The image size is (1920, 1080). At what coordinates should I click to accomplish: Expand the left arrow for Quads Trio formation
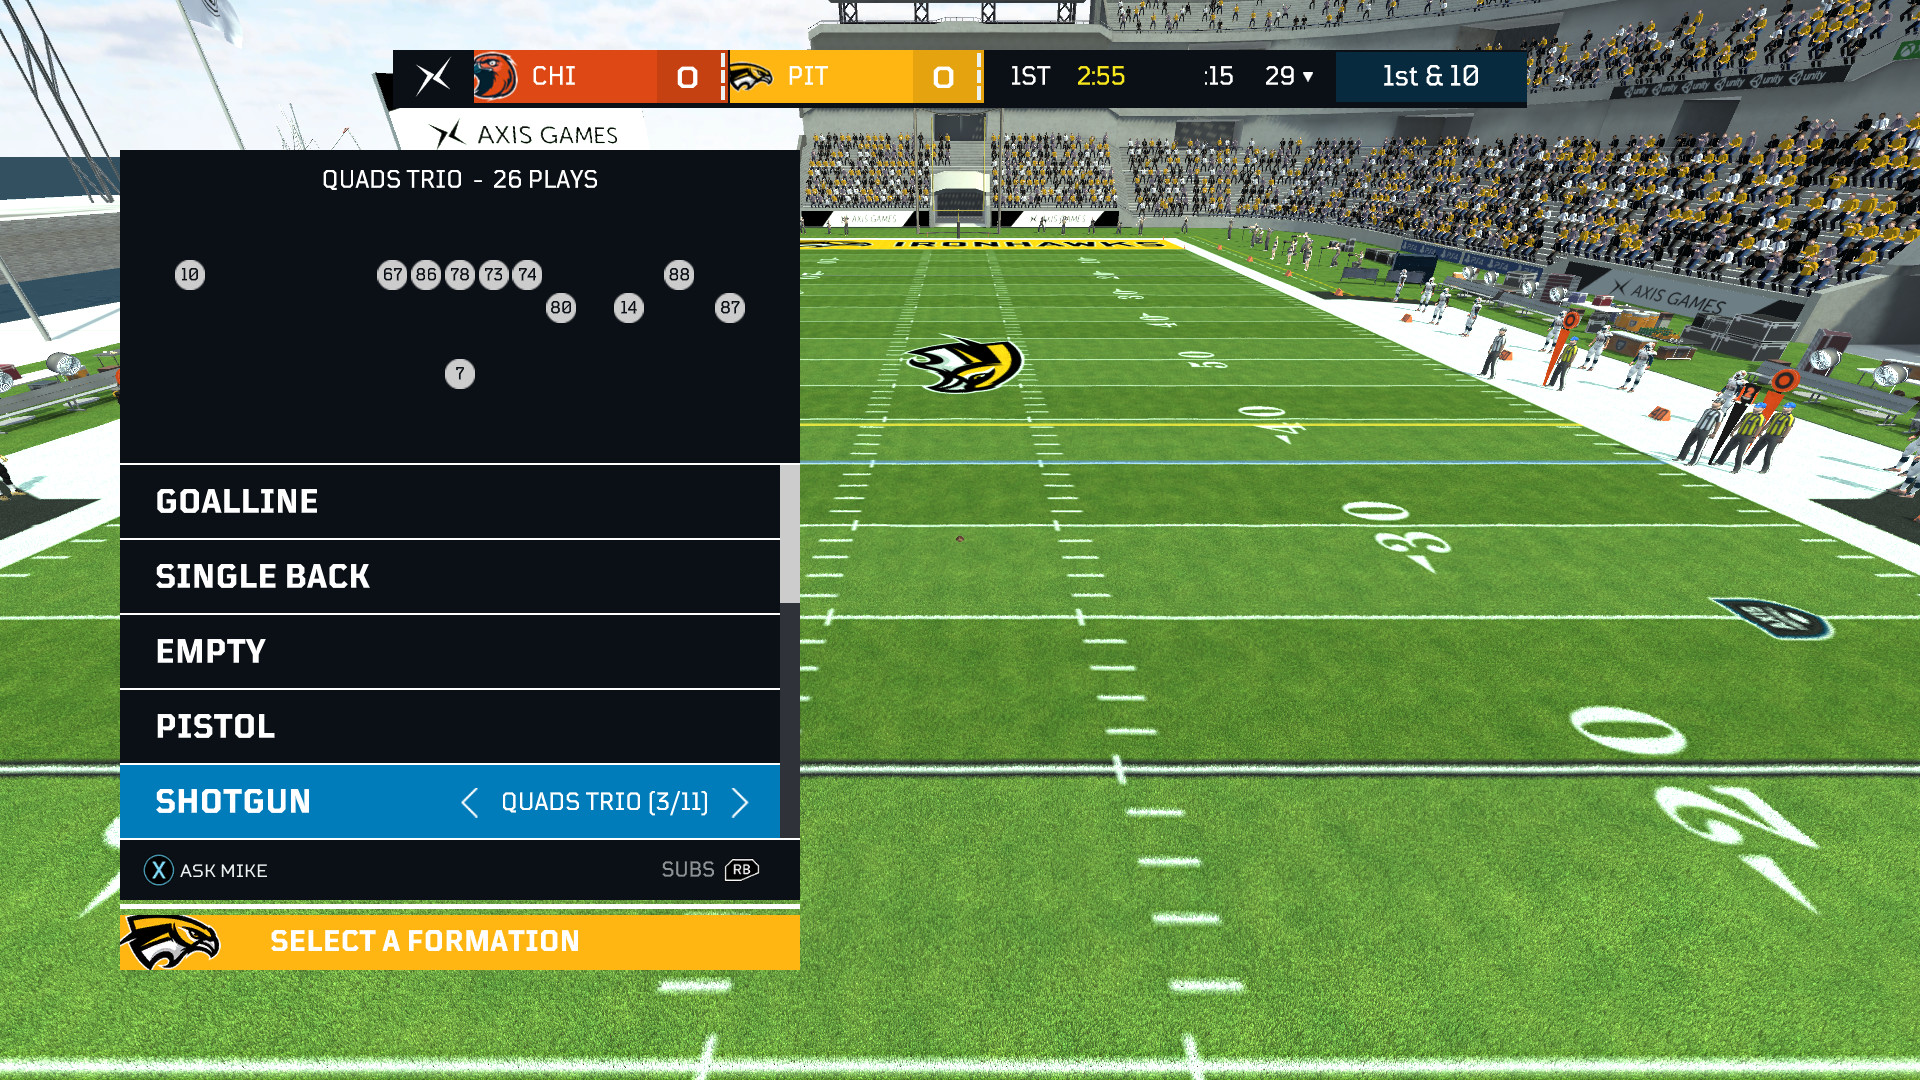point(469,802)
